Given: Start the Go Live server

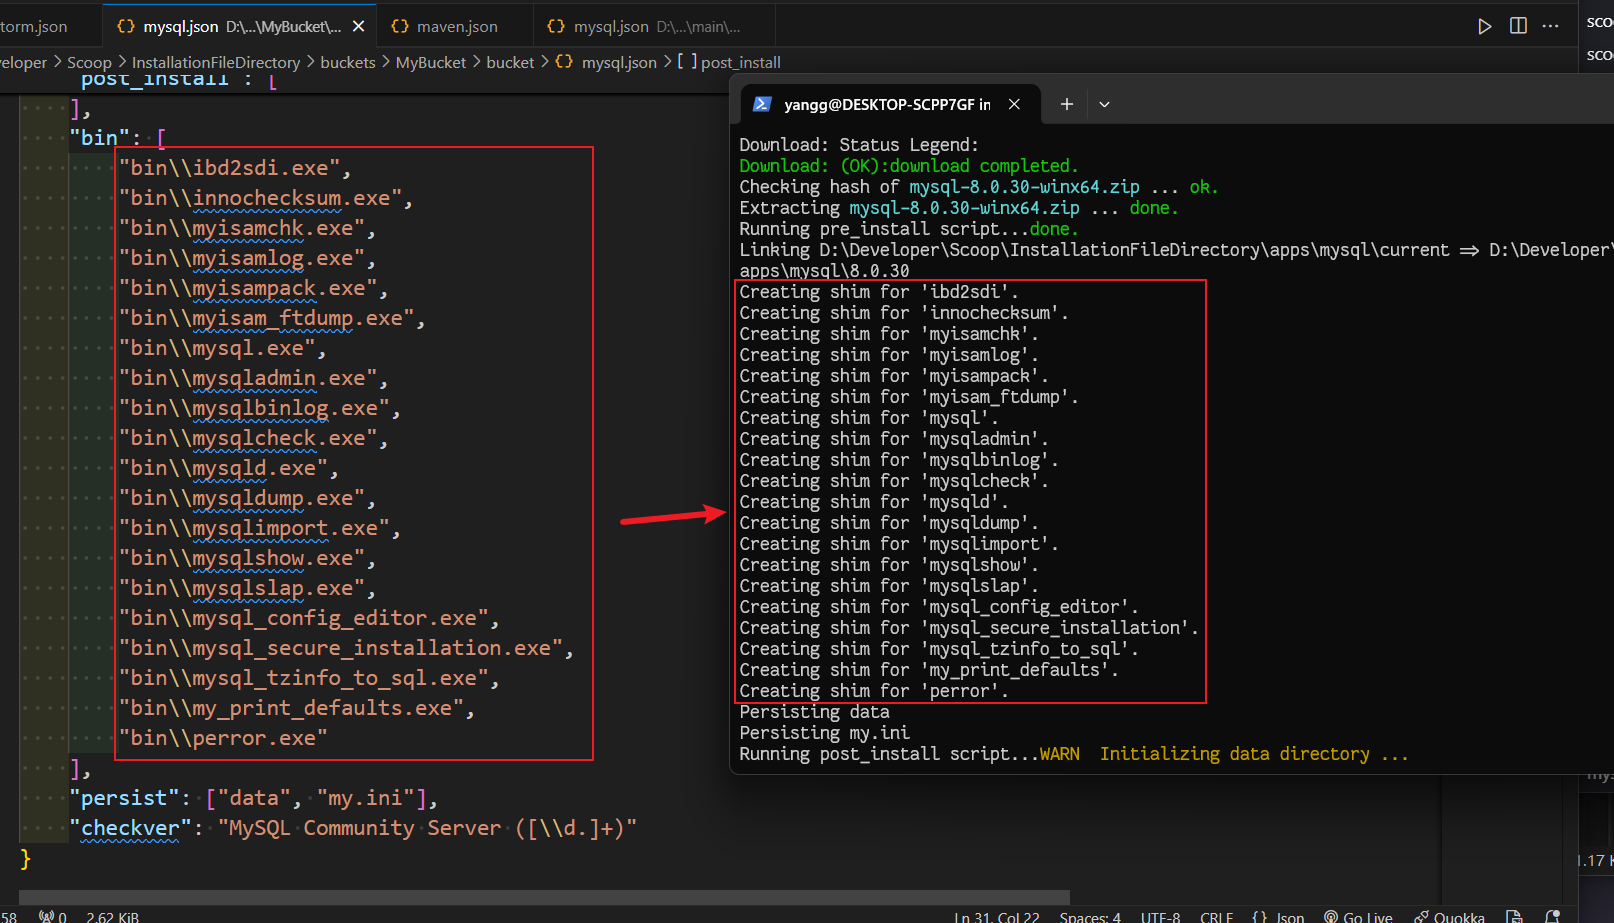Looking at the screenshot, I should (1358, 917).
